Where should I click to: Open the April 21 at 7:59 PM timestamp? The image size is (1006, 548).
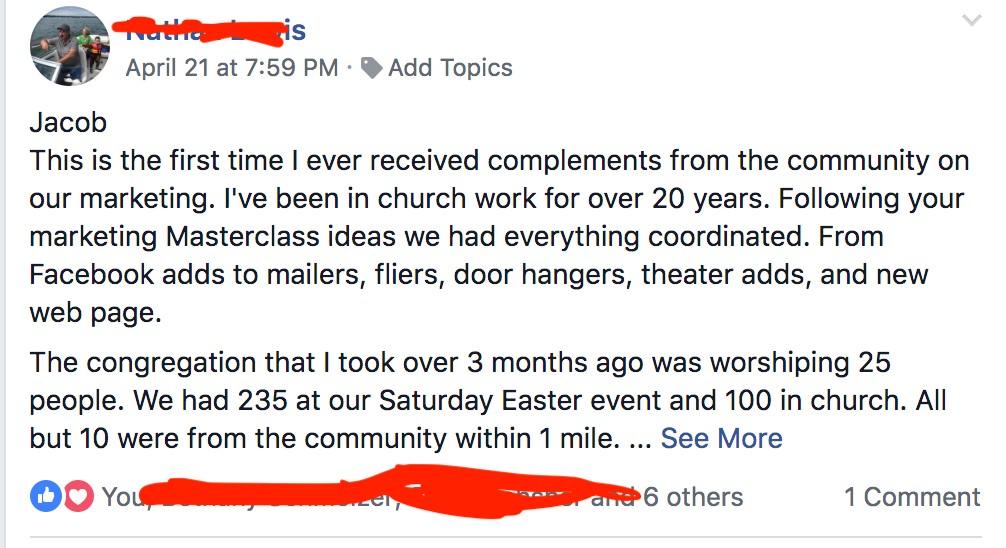tap(231, 68)
